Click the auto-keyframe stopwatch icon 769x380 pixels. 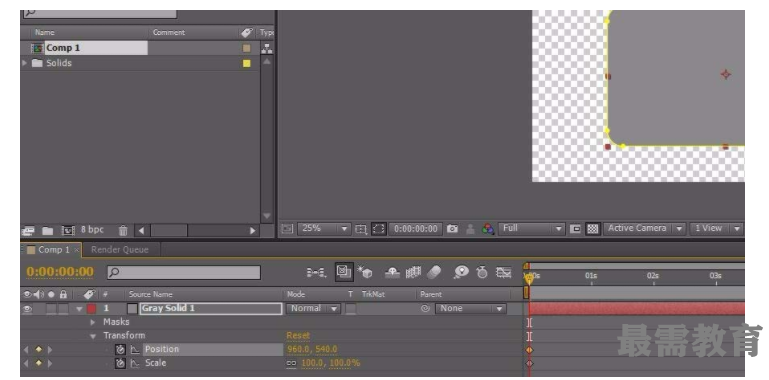point(482,272)
